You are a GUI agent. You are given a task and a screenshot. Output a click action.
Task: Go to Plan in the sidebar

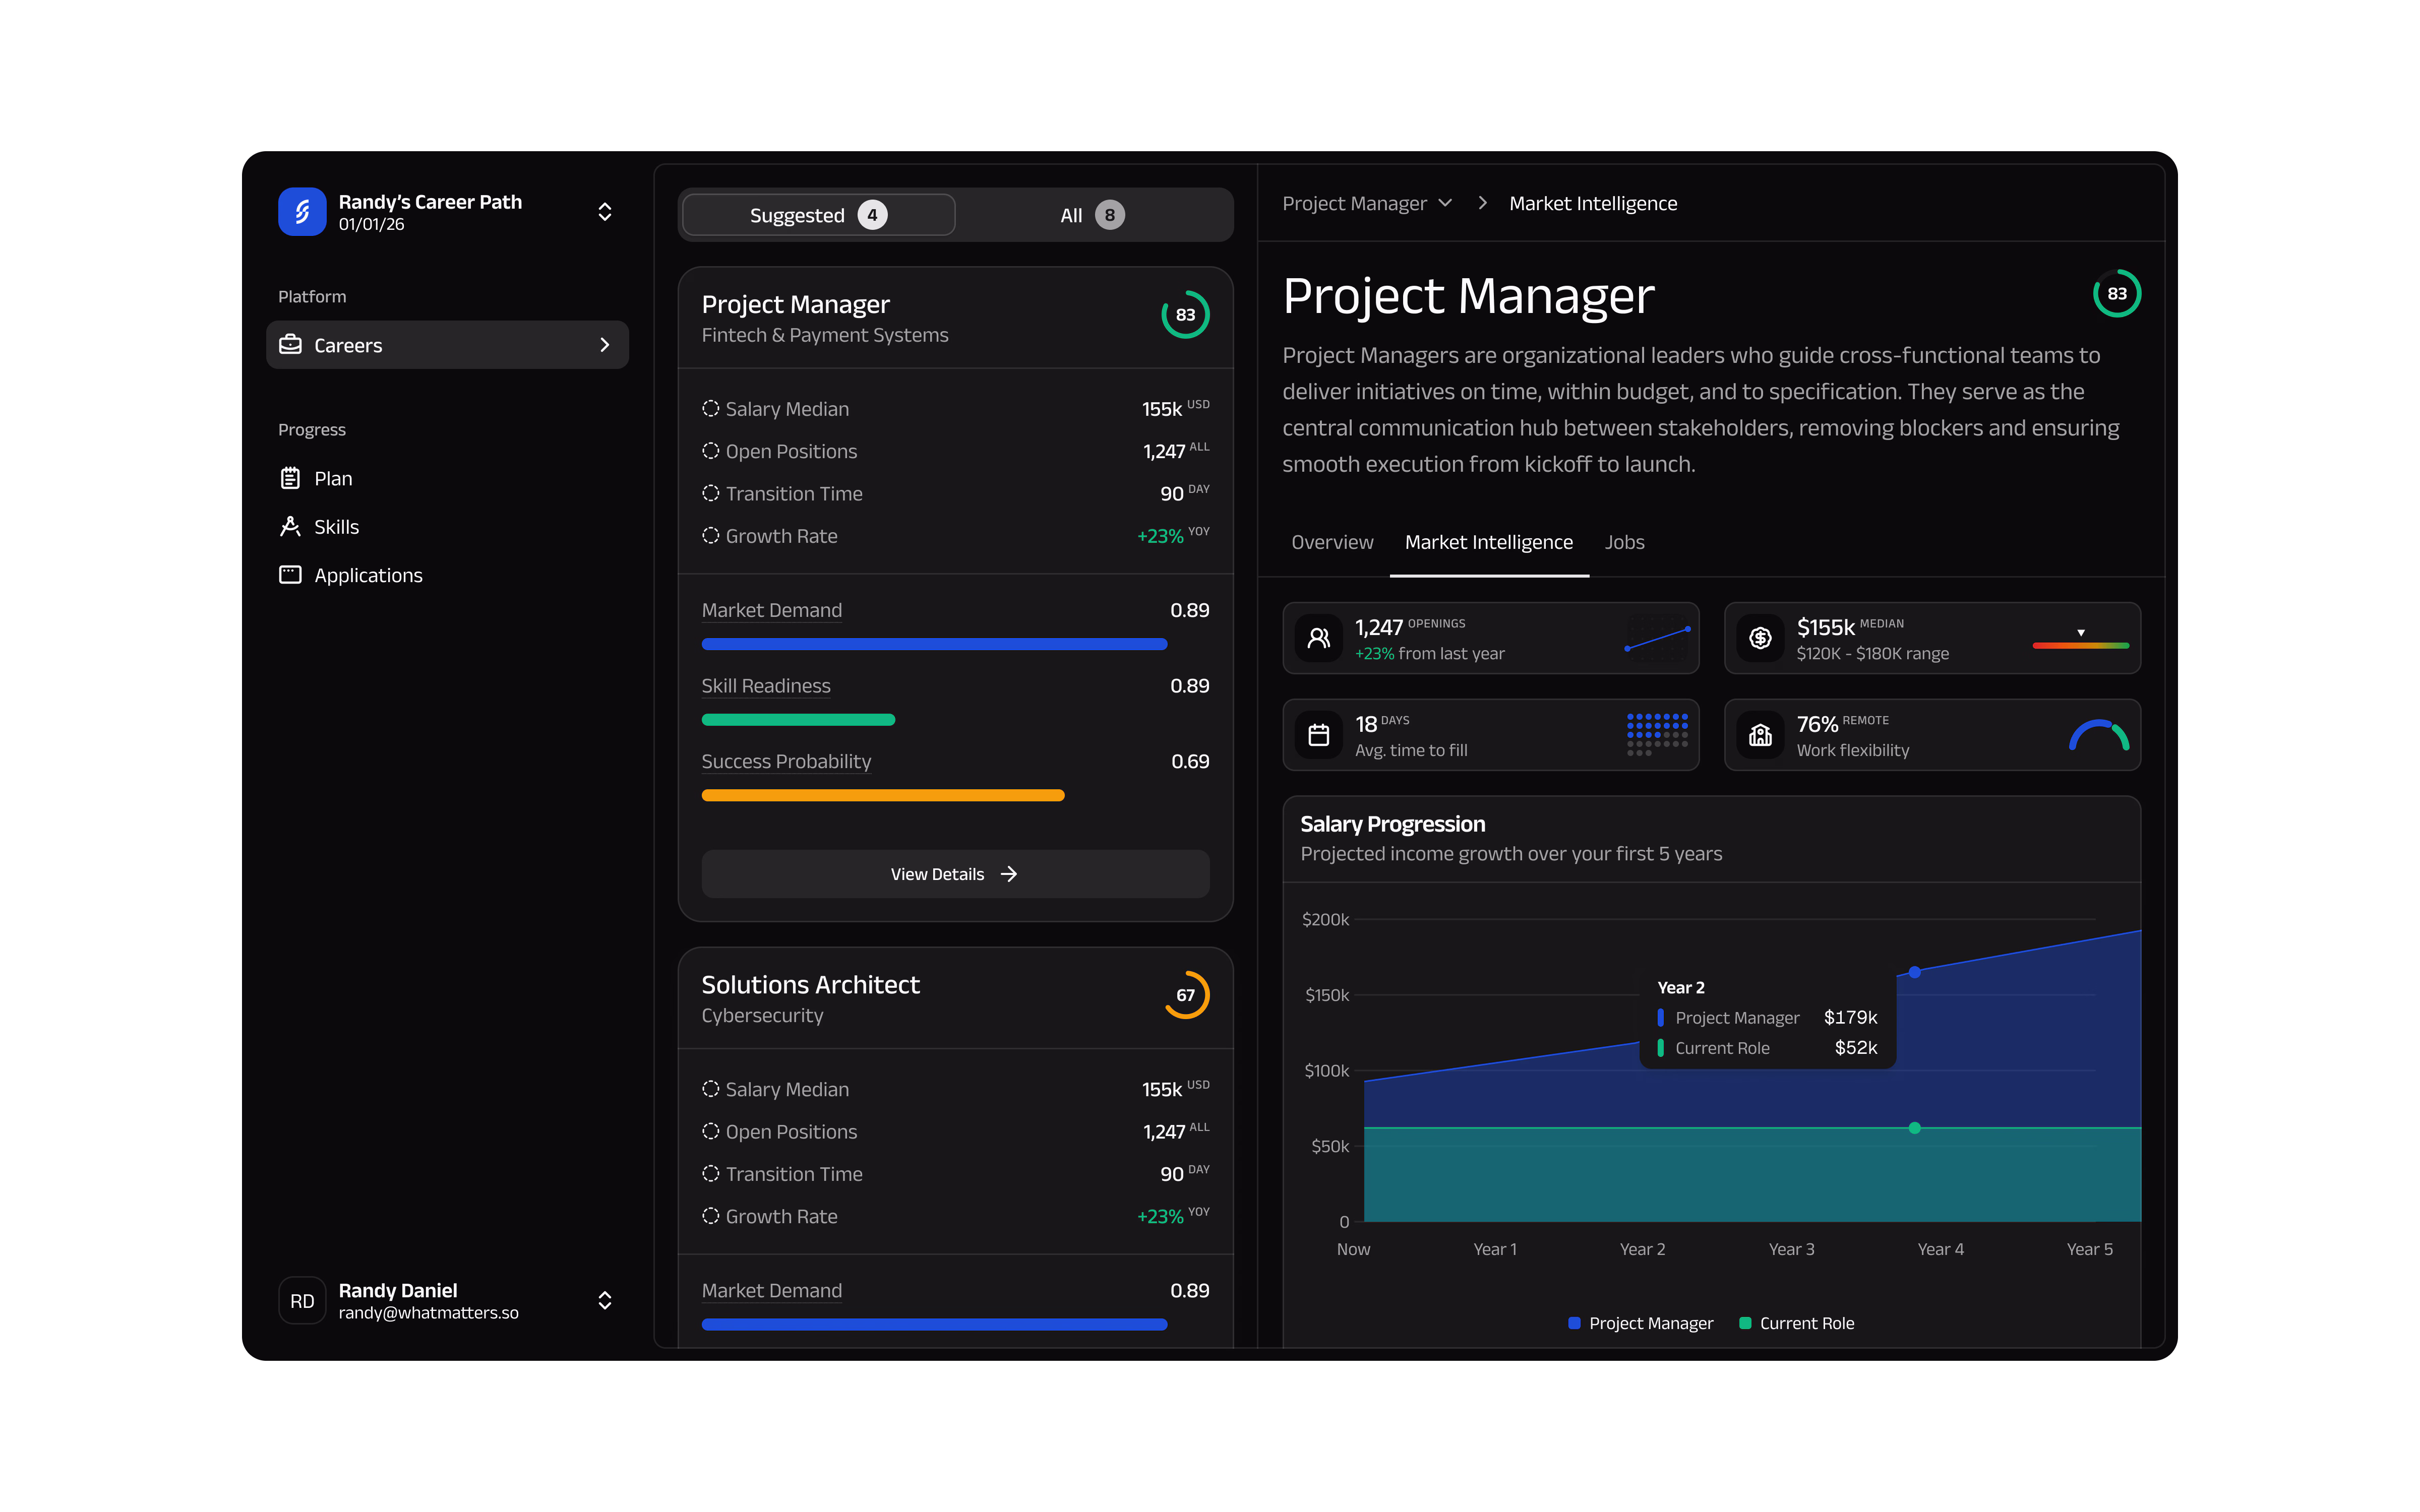447,478
